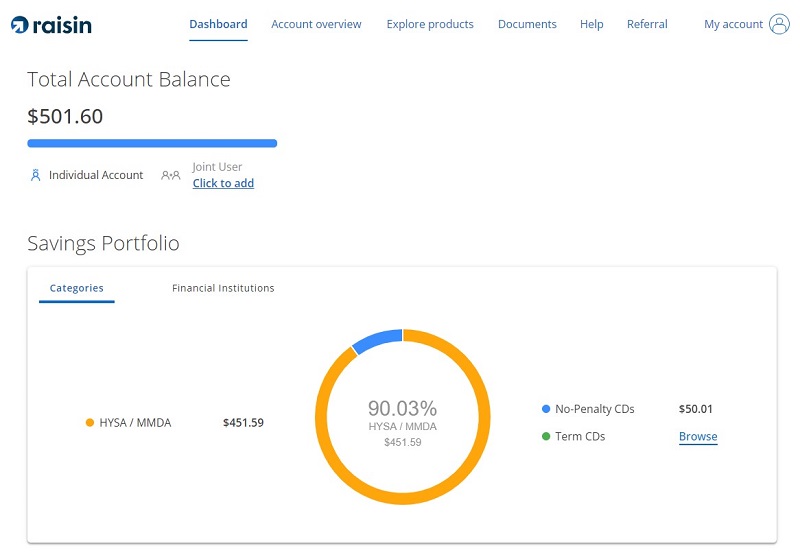Click the blue account balance progress bar

coord(152,143)
